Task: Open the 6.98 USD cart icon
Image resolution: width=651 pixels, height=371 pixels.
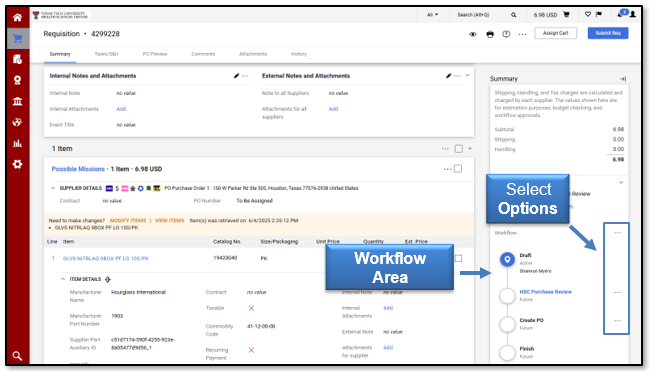Action: pos(566,15)
